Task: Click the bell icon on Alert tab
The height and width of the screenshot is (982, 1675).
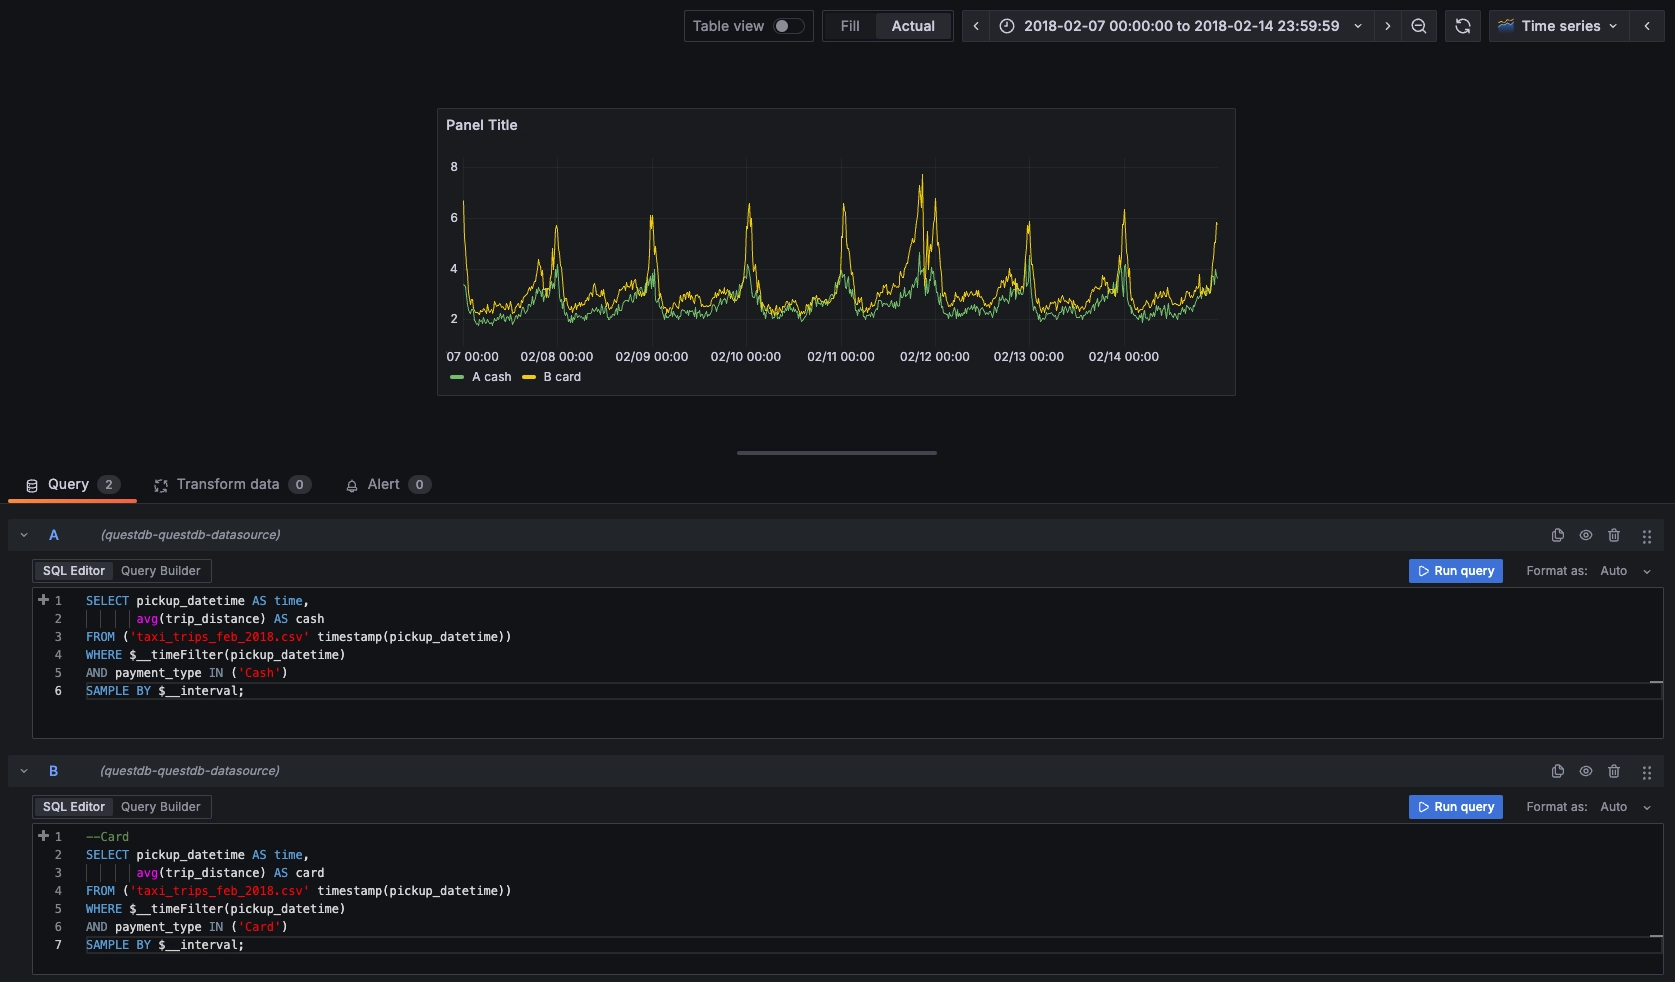Action: (352, 485)
